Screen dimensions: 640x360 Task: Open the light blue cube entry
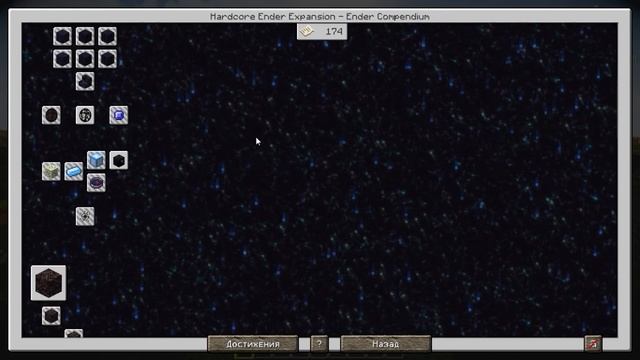[x=96, y=160]
